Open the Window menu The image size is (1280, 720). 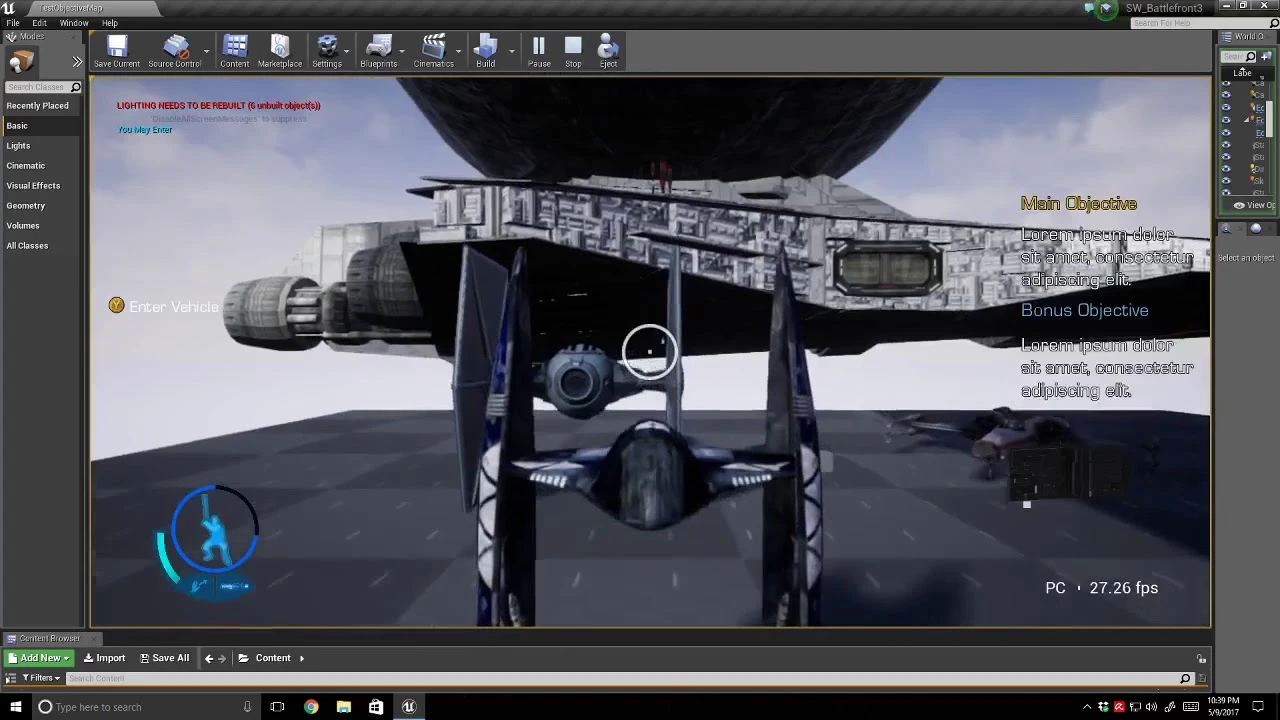(x=74, y=22)
